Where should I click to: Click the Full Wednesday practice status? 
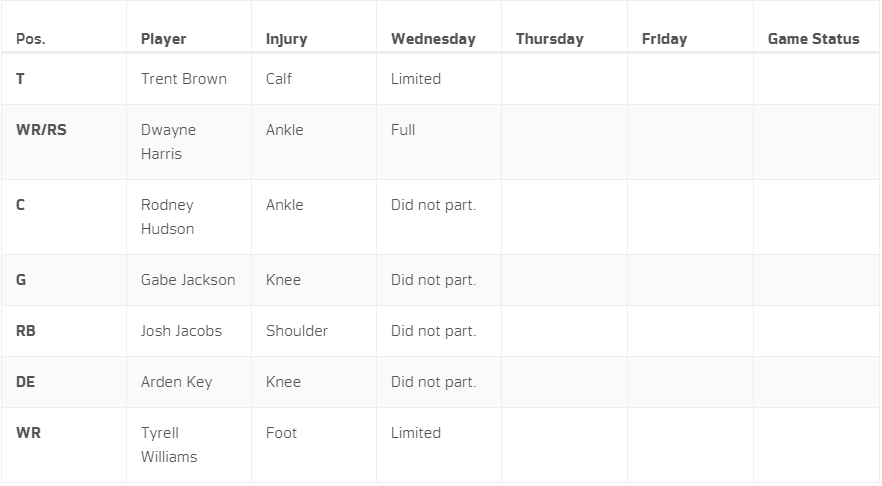403,130
